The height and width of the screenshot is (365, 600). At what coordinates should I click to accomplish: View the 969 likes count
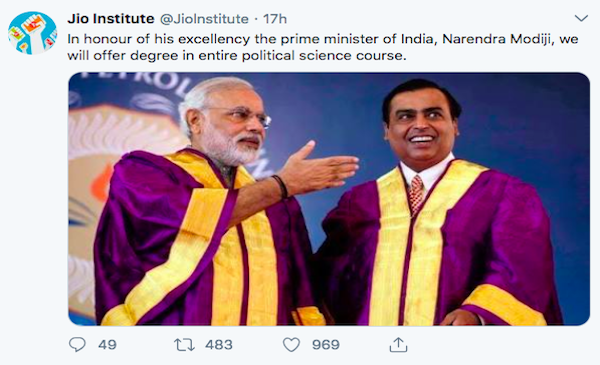(326, 345)
